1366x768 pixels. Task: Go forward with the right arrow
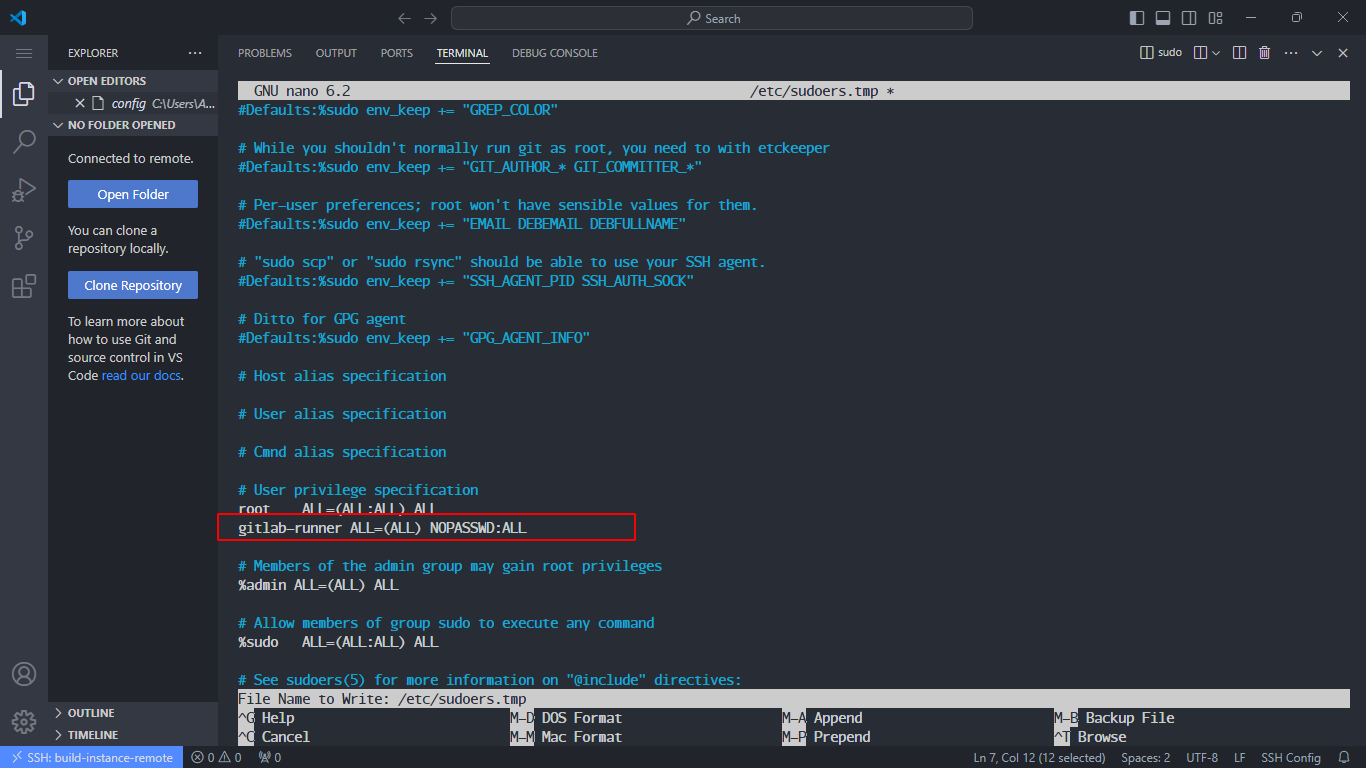click(430, 18)
